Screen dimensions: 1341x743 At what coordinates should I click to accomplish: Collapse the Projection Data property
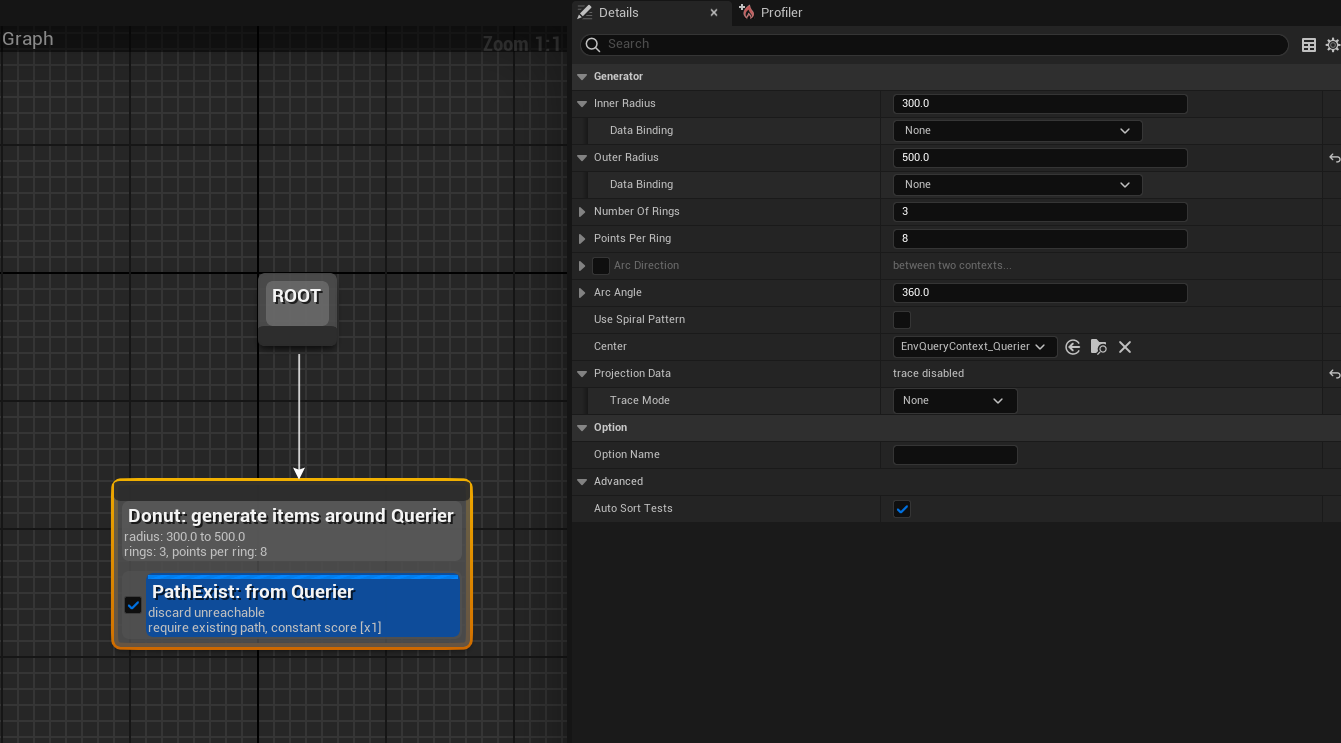582,374
